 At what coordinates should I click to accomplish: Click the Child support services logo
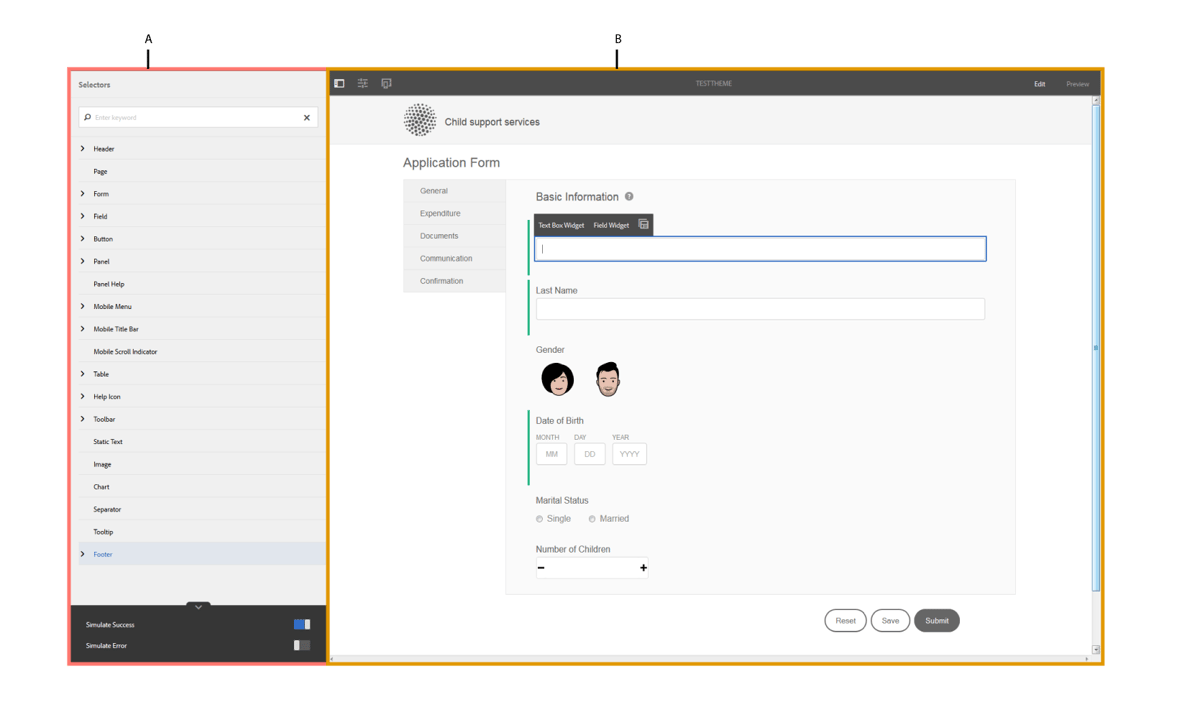coord(420,120)
